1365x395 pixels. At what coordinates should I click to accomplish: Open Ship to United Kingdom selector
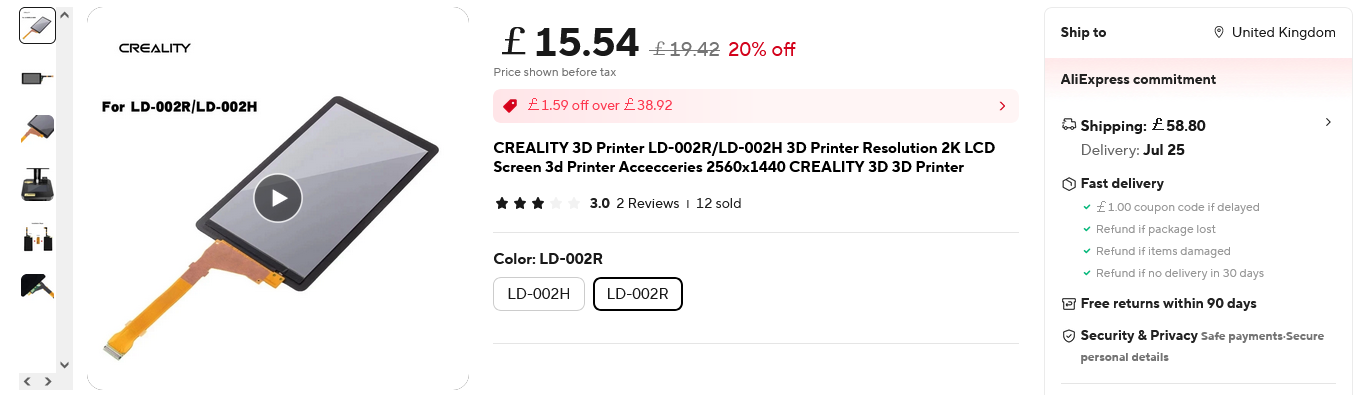[x=1274, y=32]
